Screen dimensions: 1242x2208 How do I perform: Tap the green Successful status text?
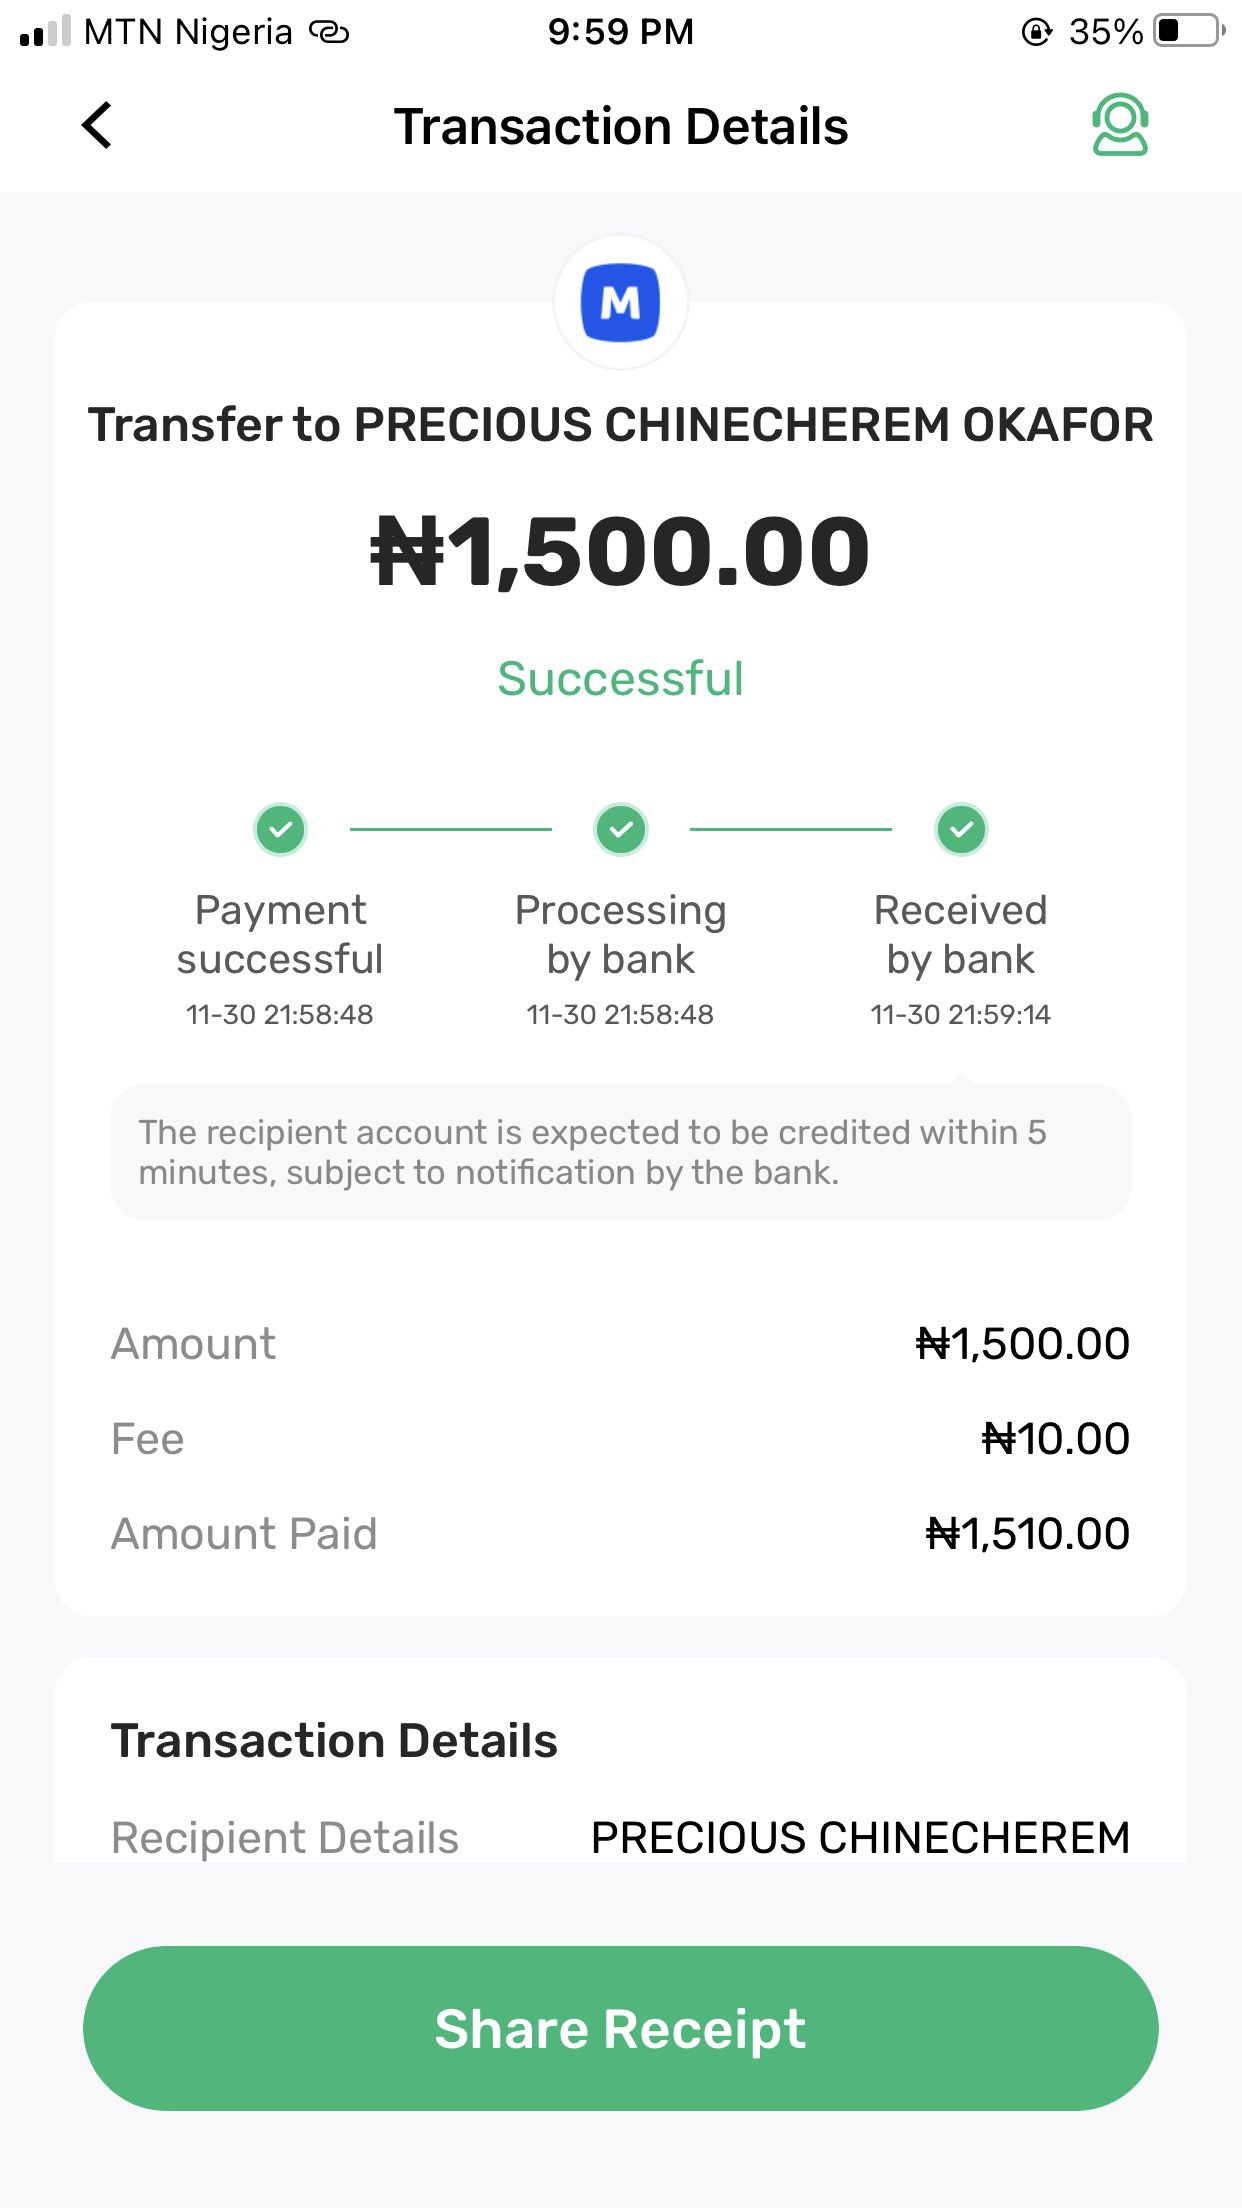(621, 679)
